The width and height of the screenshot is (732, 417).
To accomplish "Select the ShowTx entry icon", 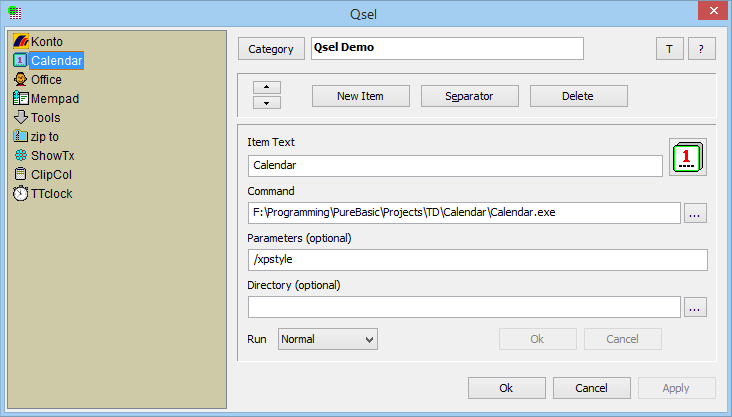I will pos(20,156).
